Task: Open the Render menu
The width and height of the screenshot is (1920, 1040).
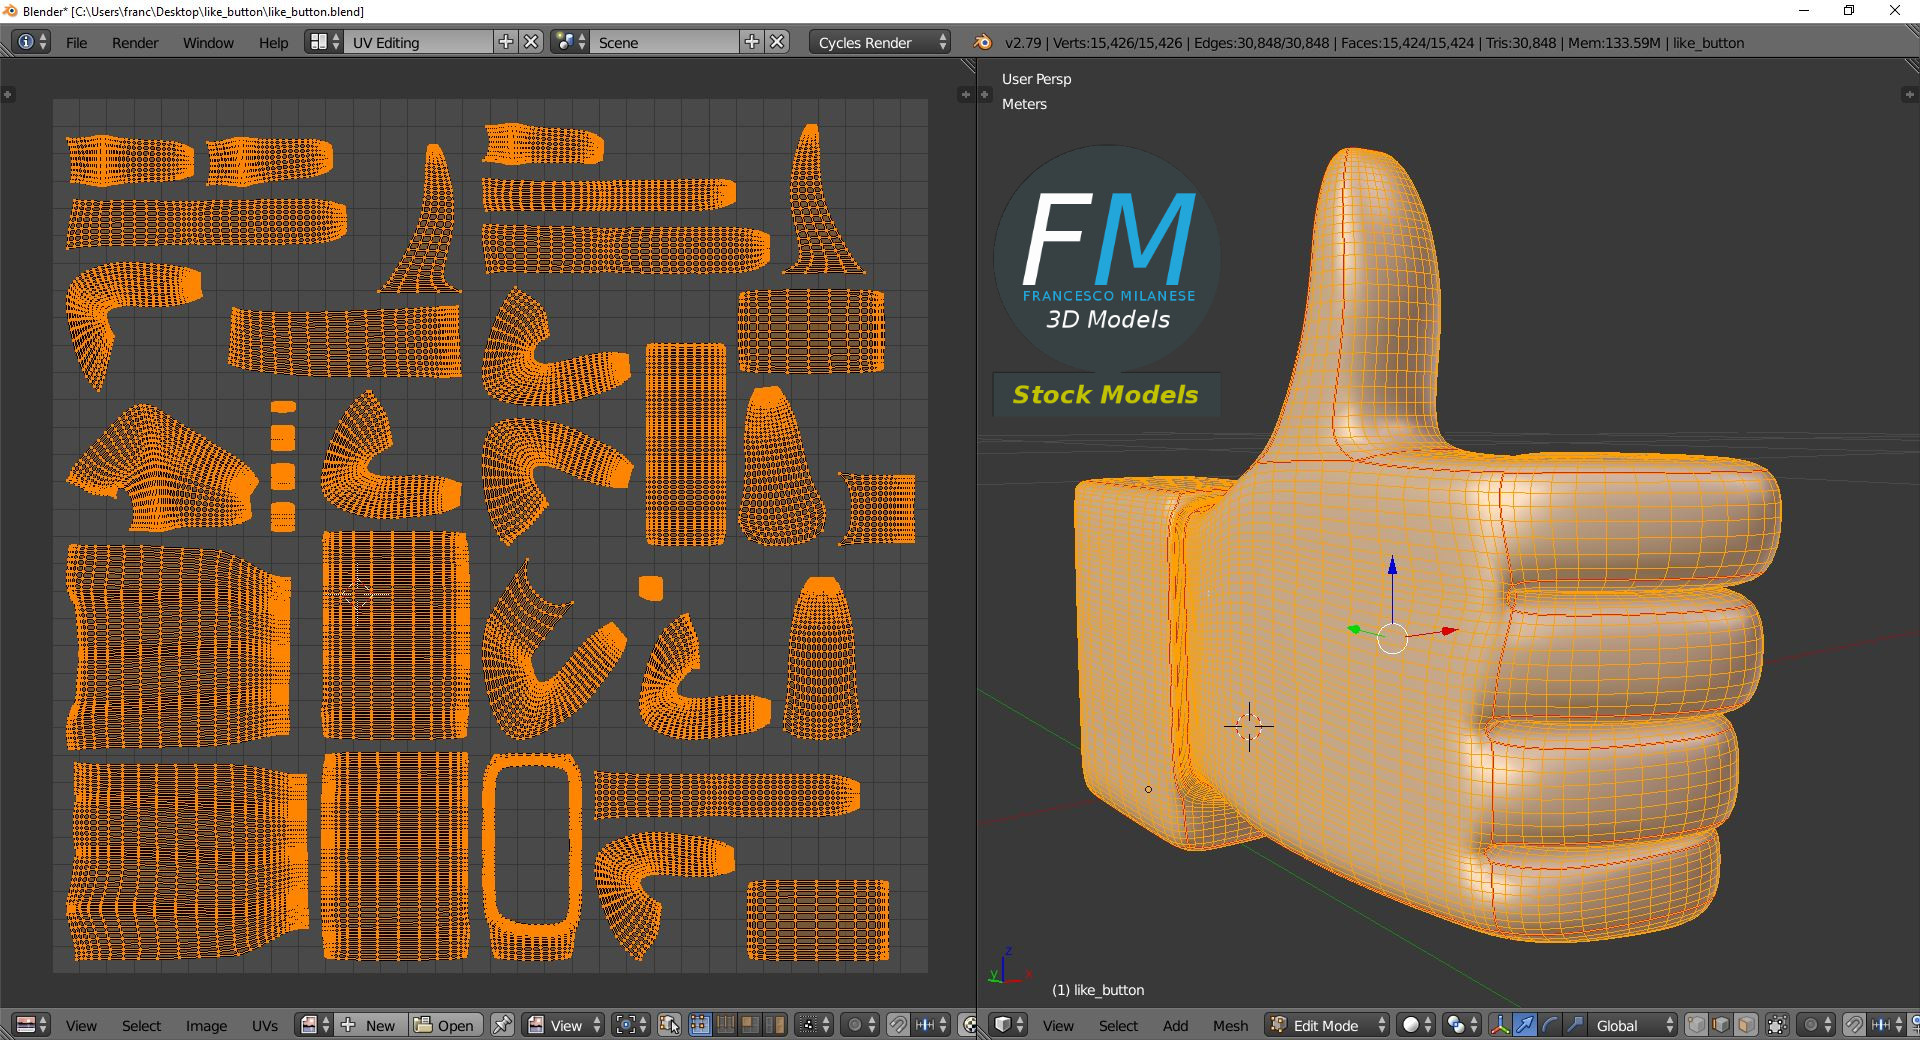Action: pos(135,43)
